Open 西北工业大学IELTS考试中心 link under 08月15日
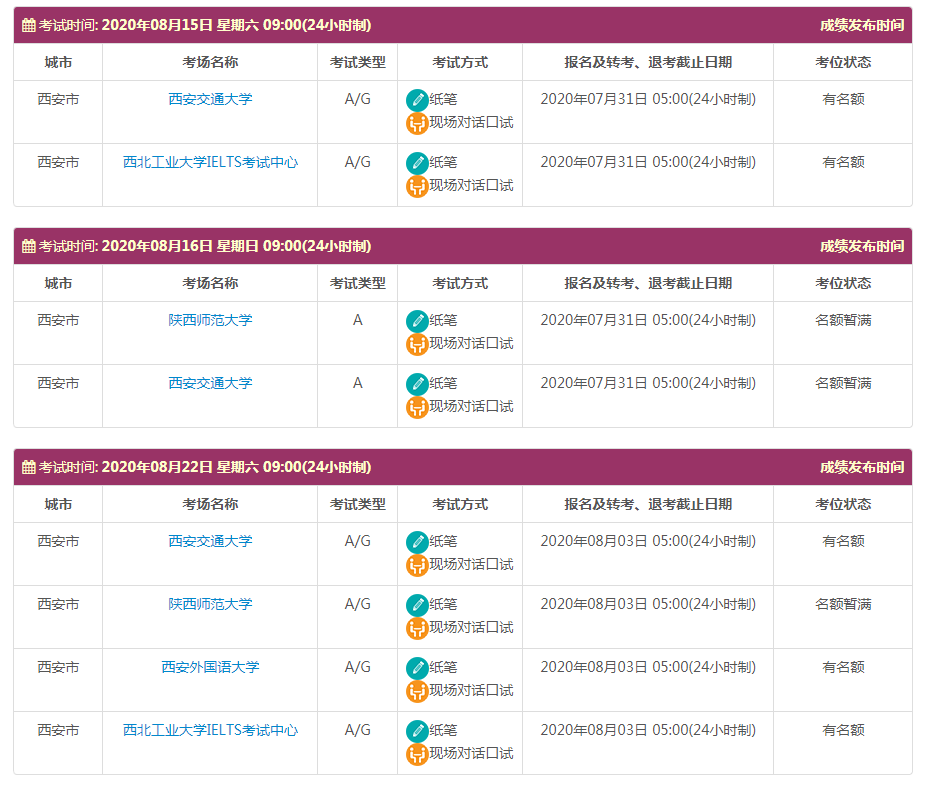 point(210,162)
